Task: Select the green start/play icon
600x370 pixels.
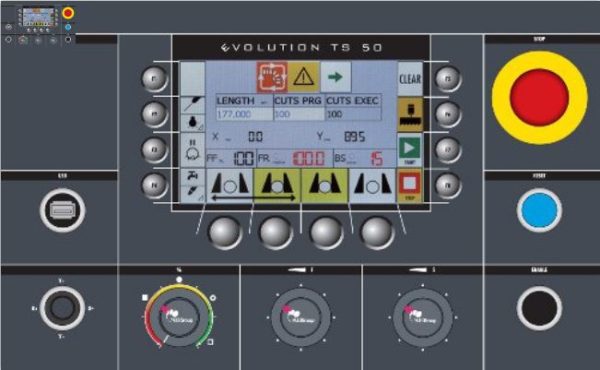Action: tap(409, 150)
